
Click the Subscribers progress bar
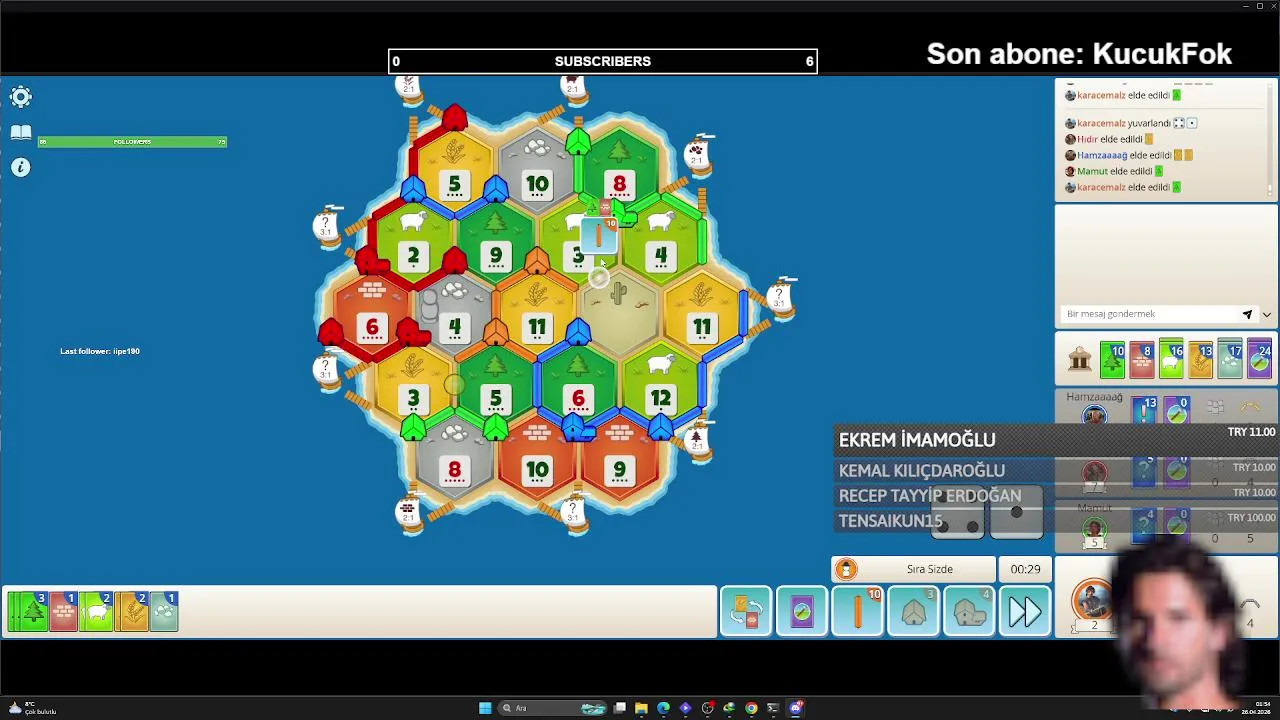pyautogui.click(x=603, y=61)
